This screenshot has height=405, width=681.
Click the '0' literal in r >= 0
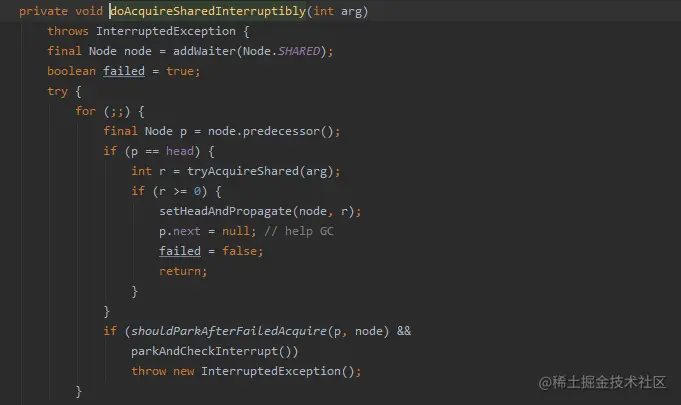(x=197, y=191)
